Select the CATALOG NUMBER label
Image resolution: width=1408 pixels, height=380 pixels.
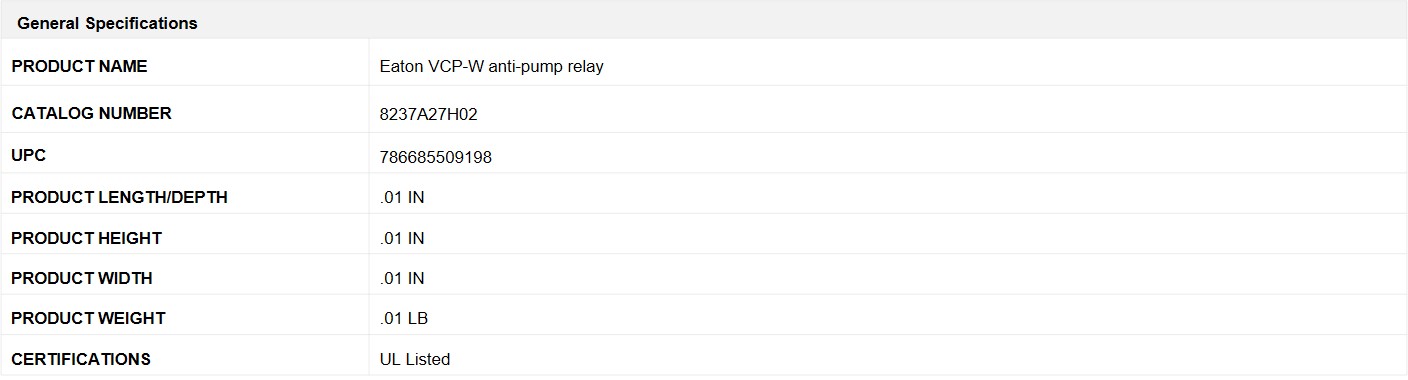click(91, 113)
